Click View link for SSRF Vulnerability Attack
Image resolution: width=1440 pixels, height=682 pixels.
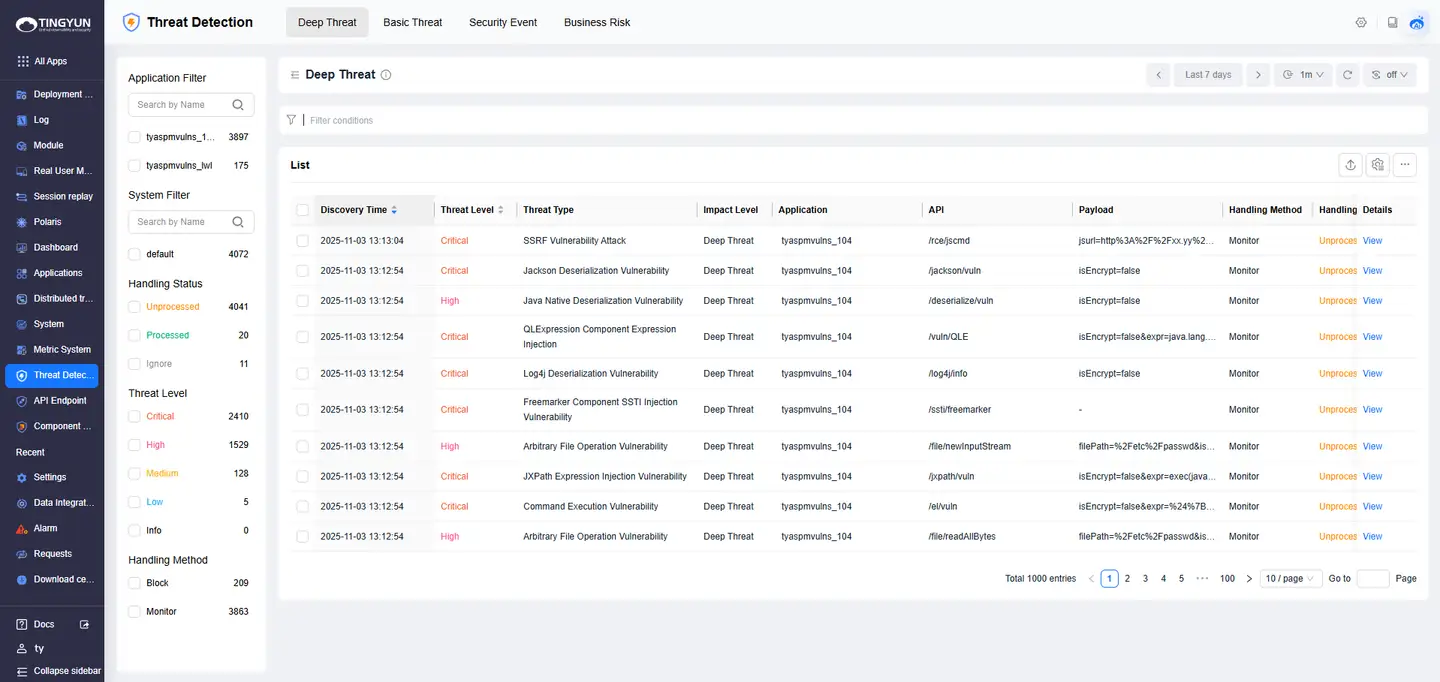(x=1372, y=241)
